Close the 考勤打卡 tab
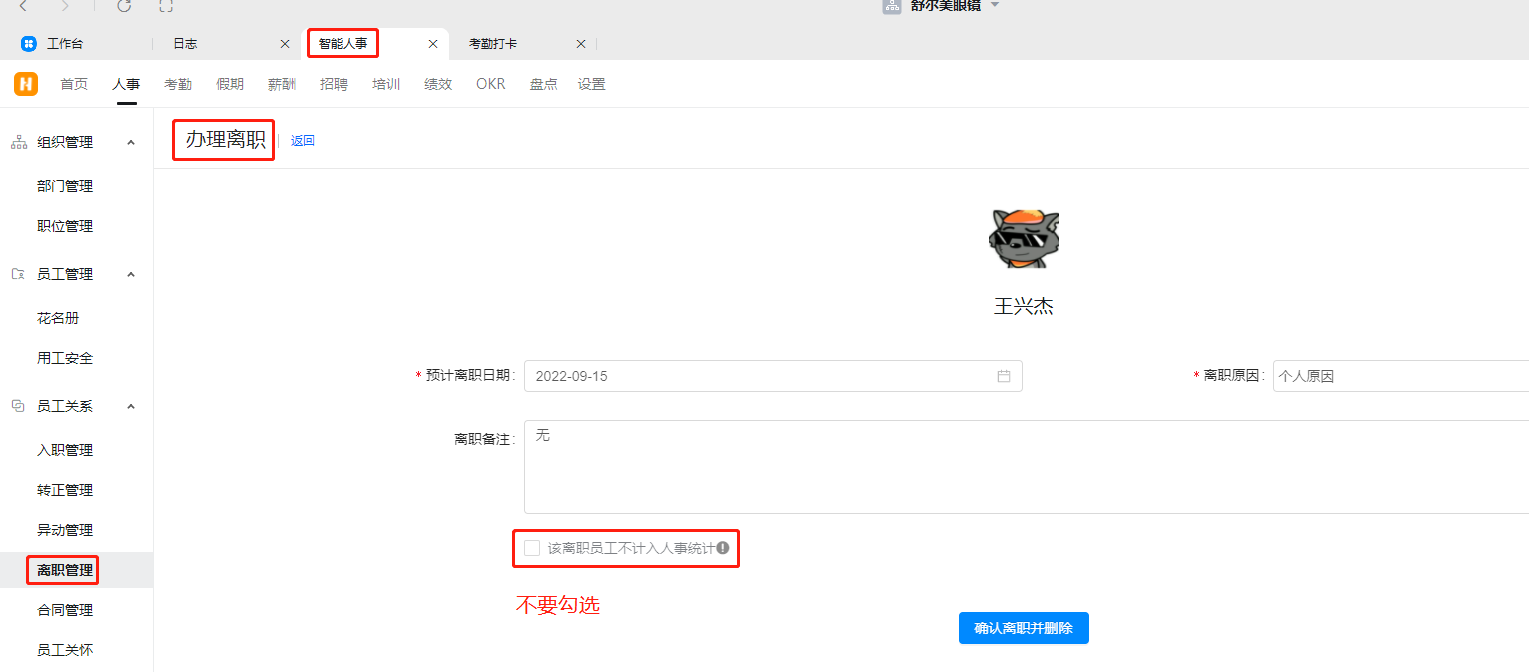 tap(581, 44)
